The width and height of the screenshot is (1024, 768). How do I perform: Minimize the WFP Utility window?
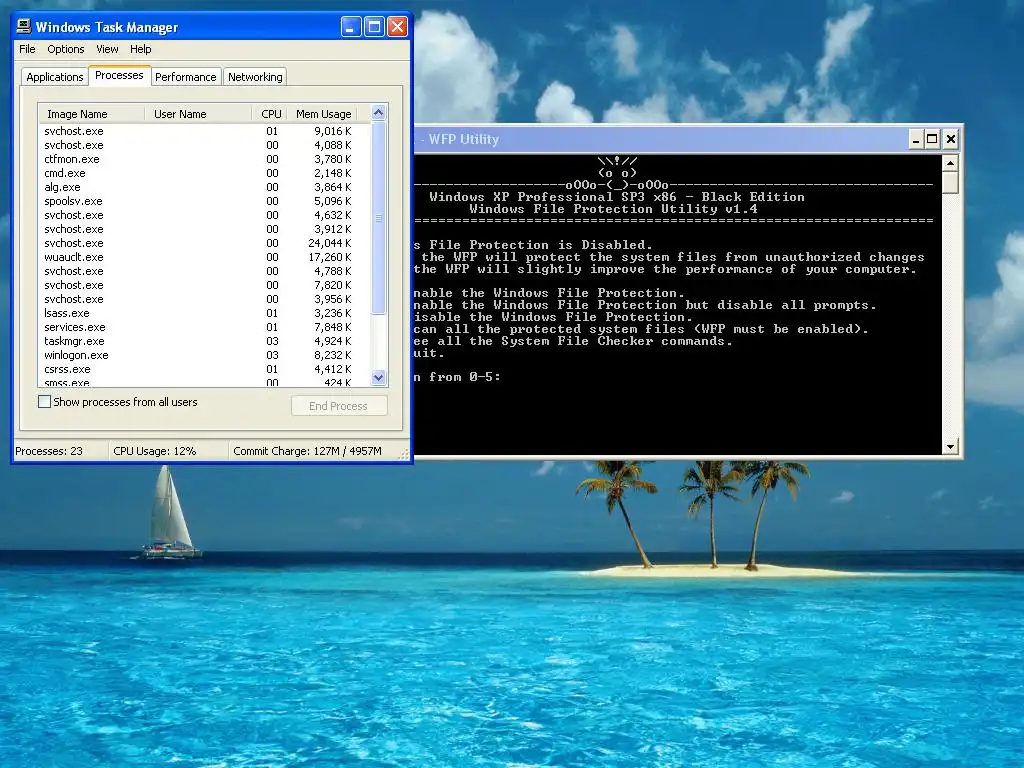pyautogui.click(x=916, y=139)
